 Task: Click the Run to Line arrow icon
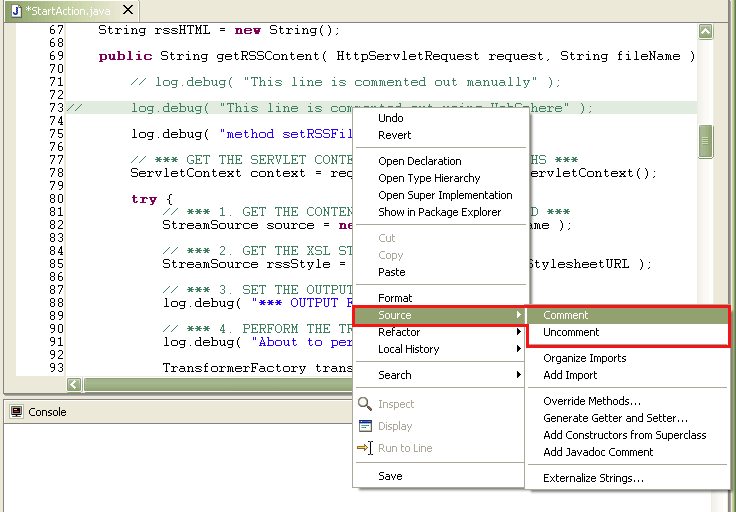(x=365, y=448)
